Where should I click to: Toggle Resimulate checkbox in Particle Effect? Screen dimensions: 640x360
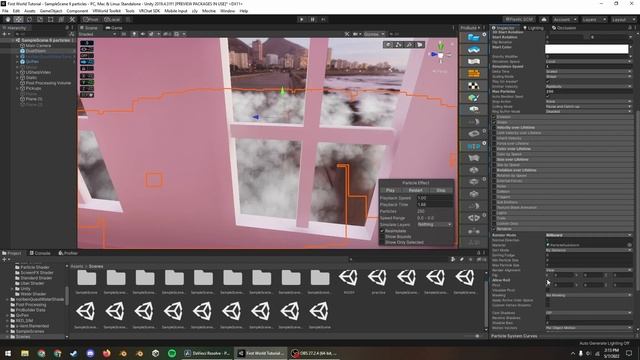tap(382, 231)
